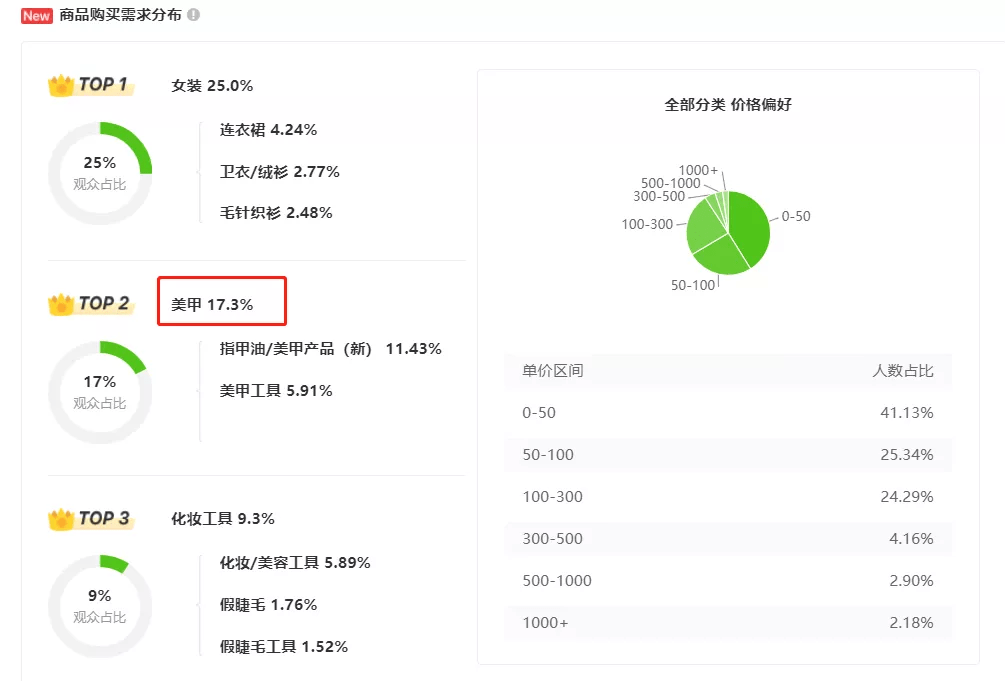Click the TOP 1 crown icon

click(x=62, y=85)
